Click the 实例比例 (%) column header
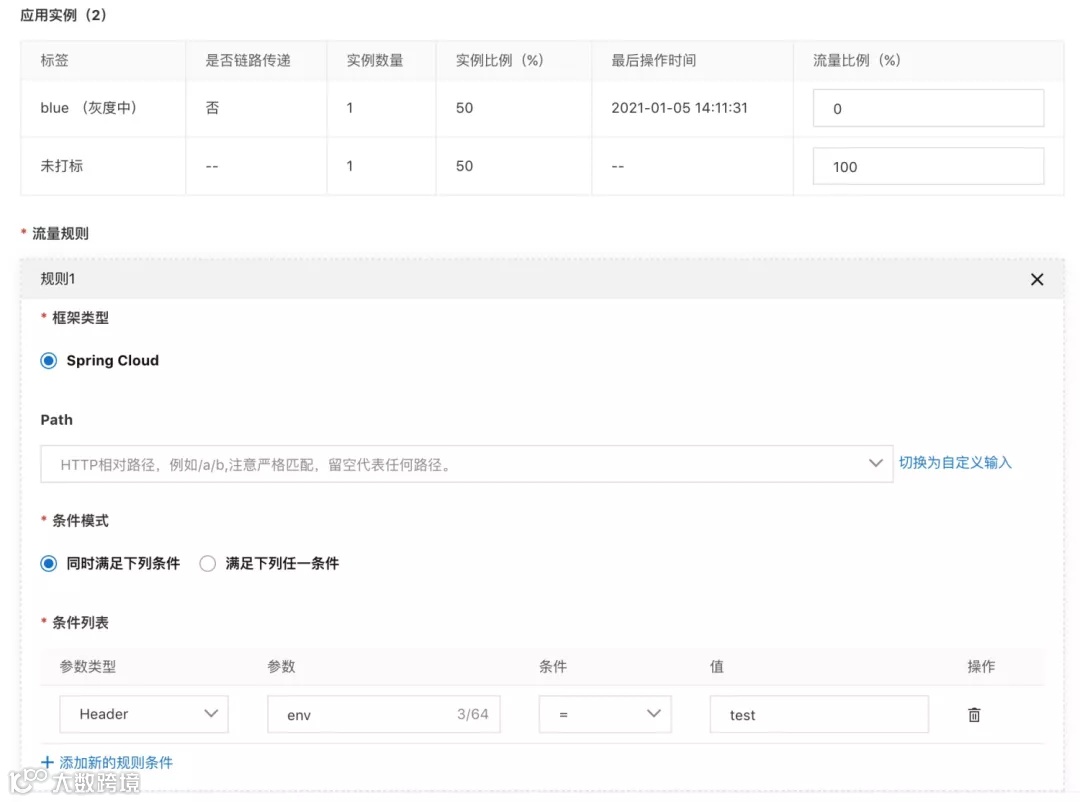This screenshot has width=1080, height=802. (500, 60)
